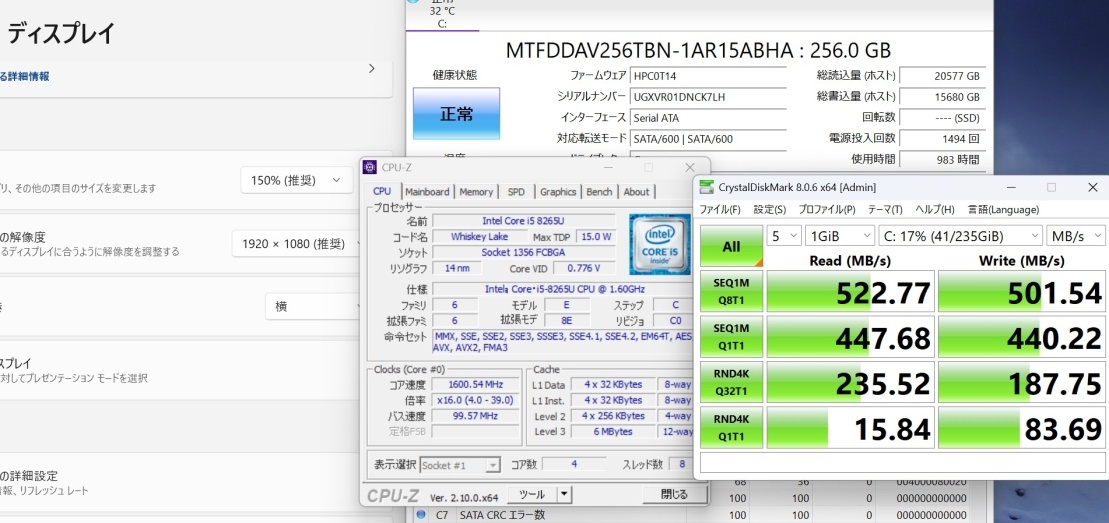
Task: Click the blue status dot on SATA CRC row
Action: (x=422, y=515)
